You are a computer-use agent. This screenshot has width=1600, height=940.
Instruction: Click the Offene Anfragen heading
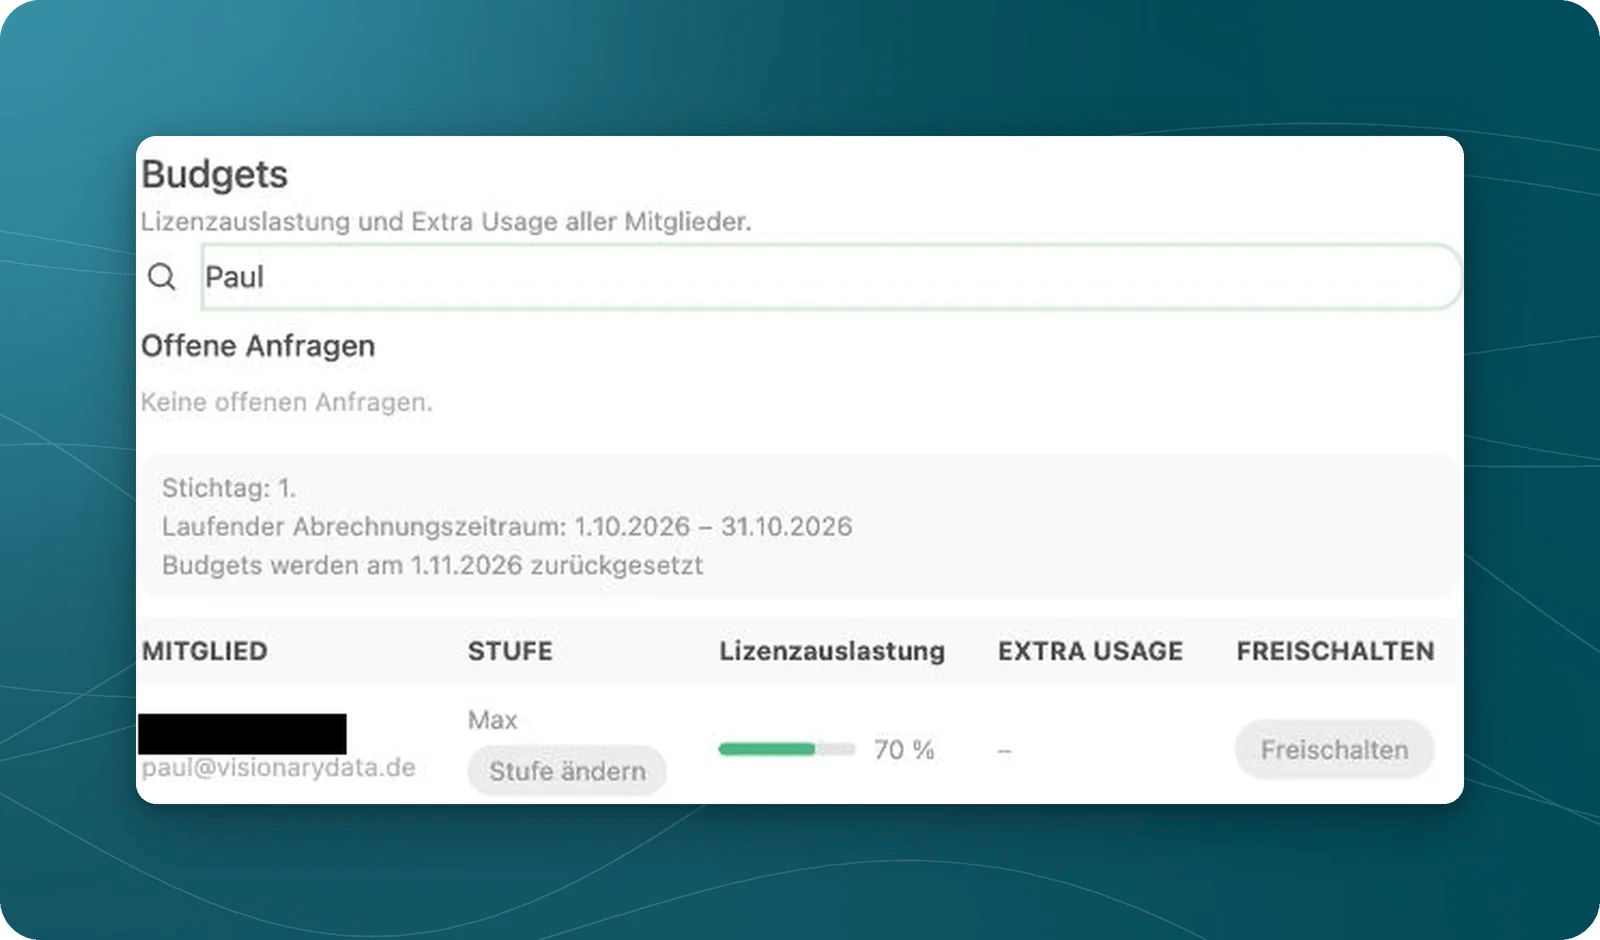pyautogui.click(x=258, y=346)
